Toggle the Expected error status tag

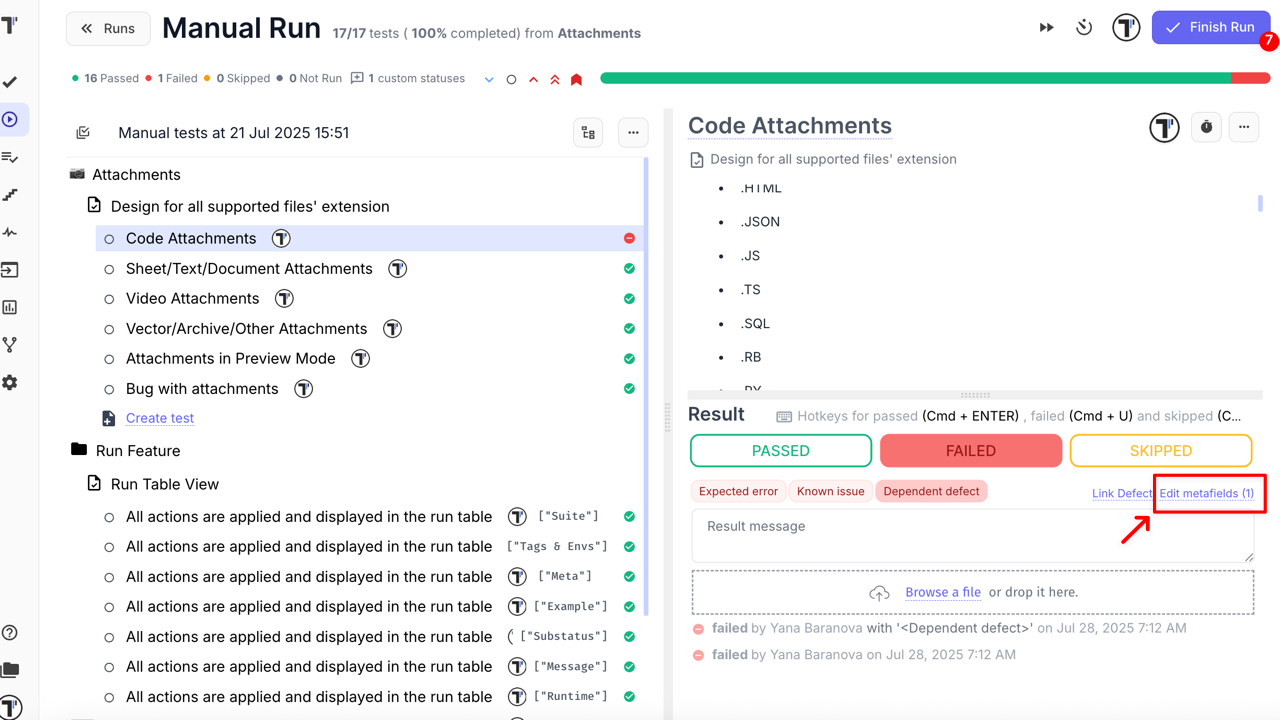click(x=738, y=491)
